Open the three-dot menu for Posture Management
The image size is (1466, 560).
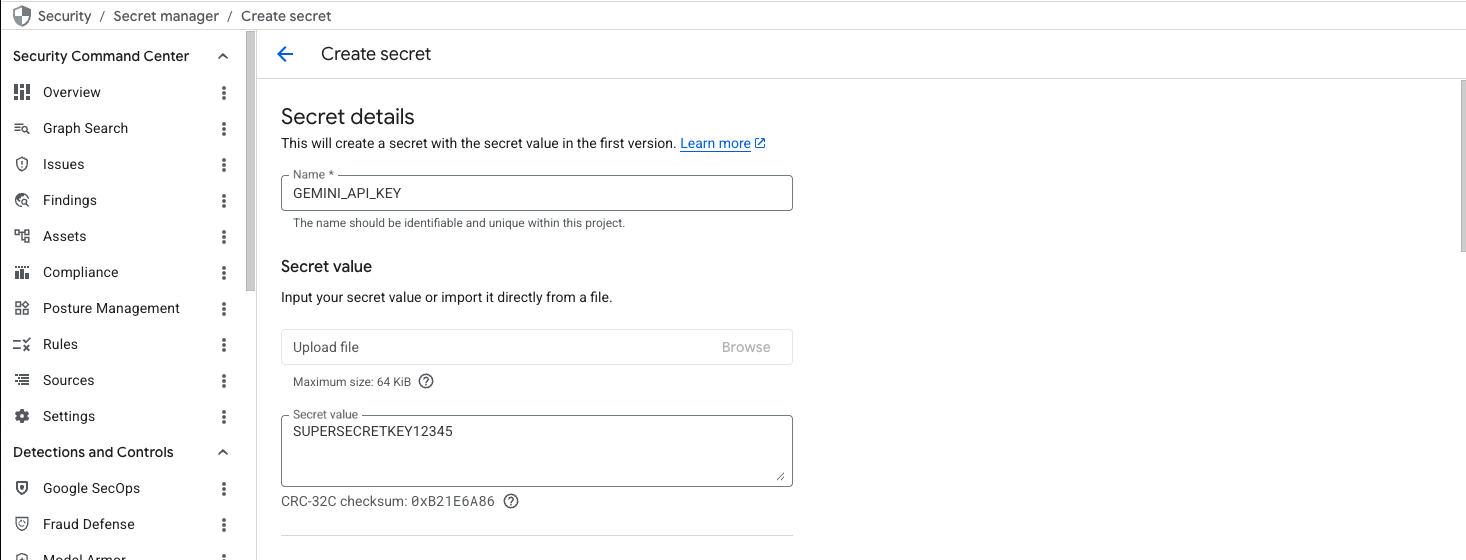pyautogui.click(x=224, y=308)
